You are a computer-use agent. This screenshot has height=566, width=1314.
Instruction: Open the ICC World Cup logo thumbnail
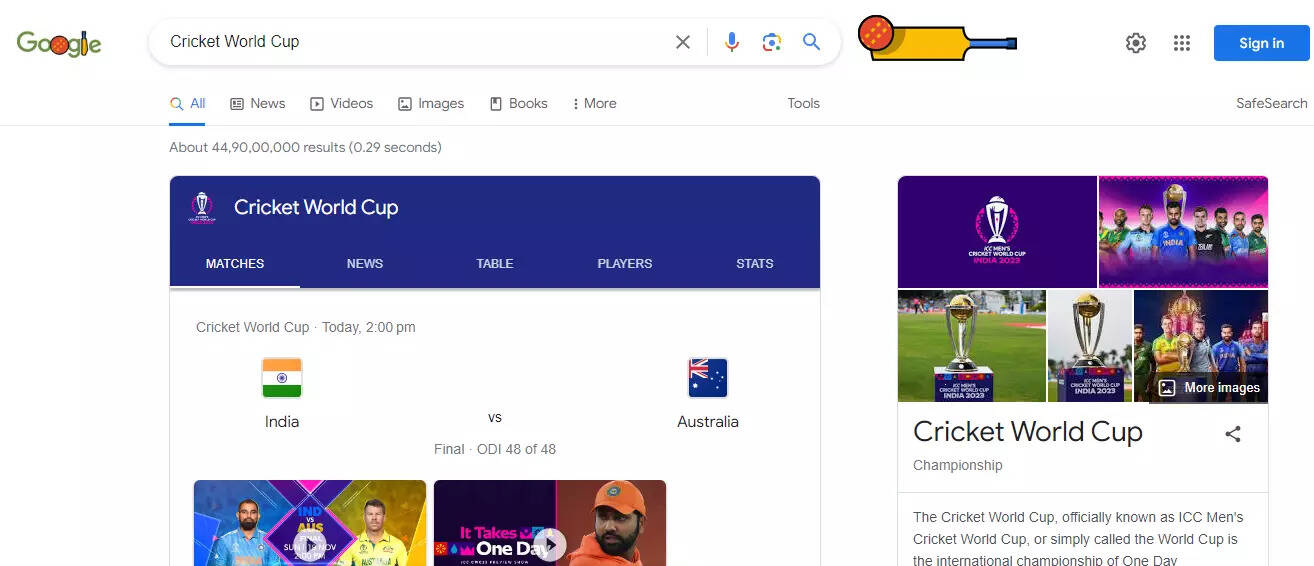(x=997, y=231)
